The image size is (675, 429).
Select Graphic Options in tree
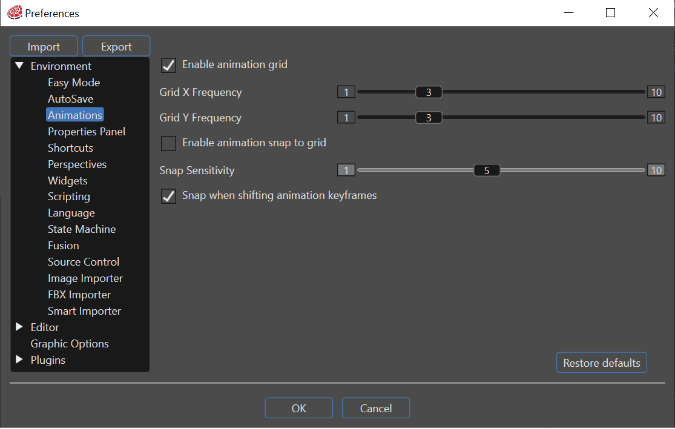click(x=69, y=344)
